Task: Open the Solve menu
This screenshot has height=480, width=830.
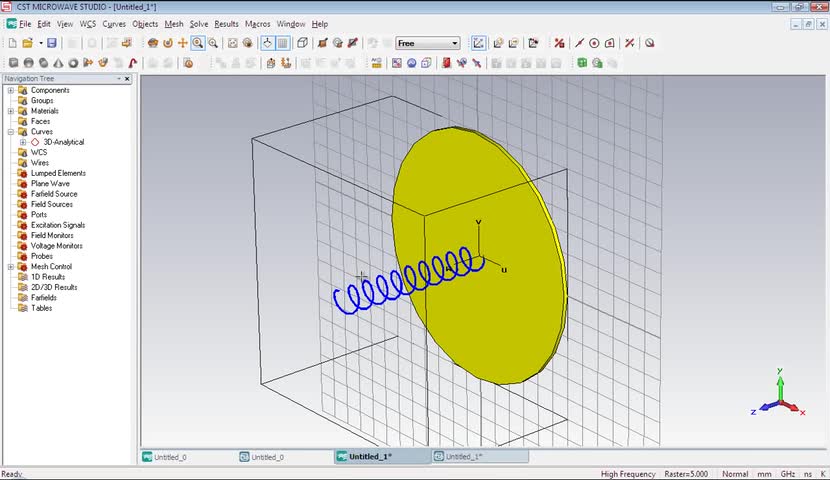Action: 199,23
